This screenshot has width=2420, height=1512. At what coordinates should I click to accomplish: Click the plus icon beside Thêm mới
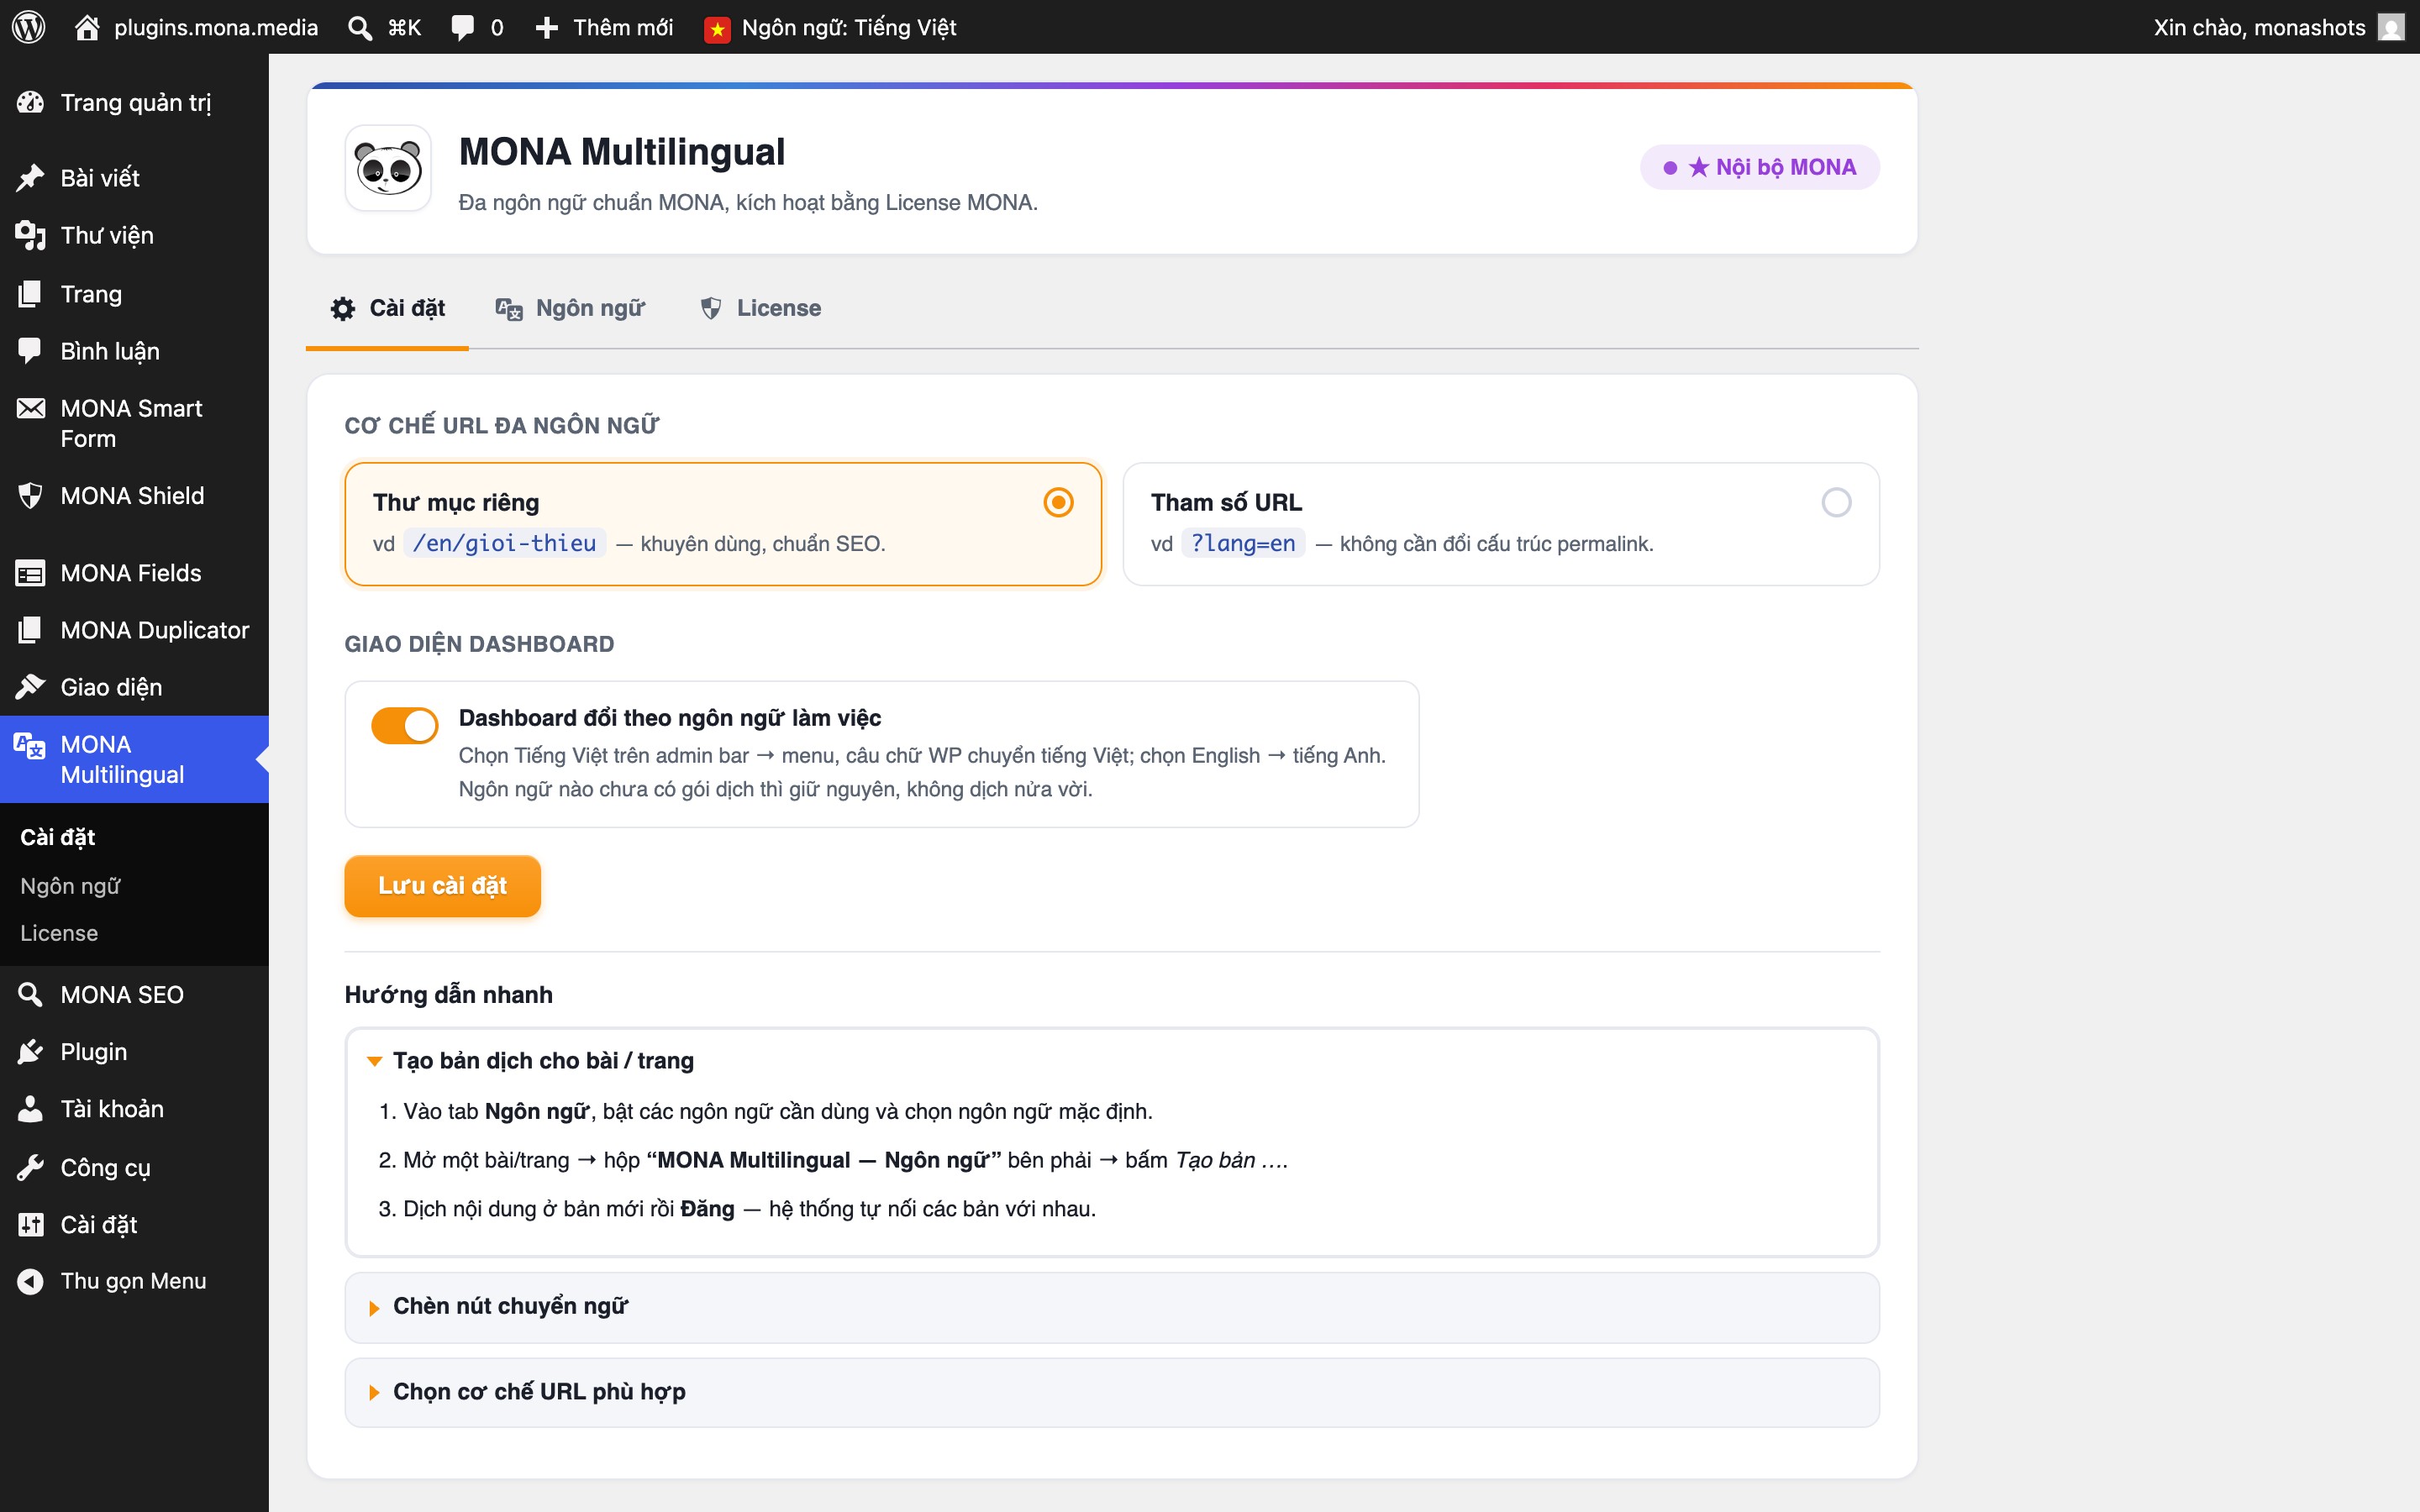pyautogui.click(x=546, y=27)
